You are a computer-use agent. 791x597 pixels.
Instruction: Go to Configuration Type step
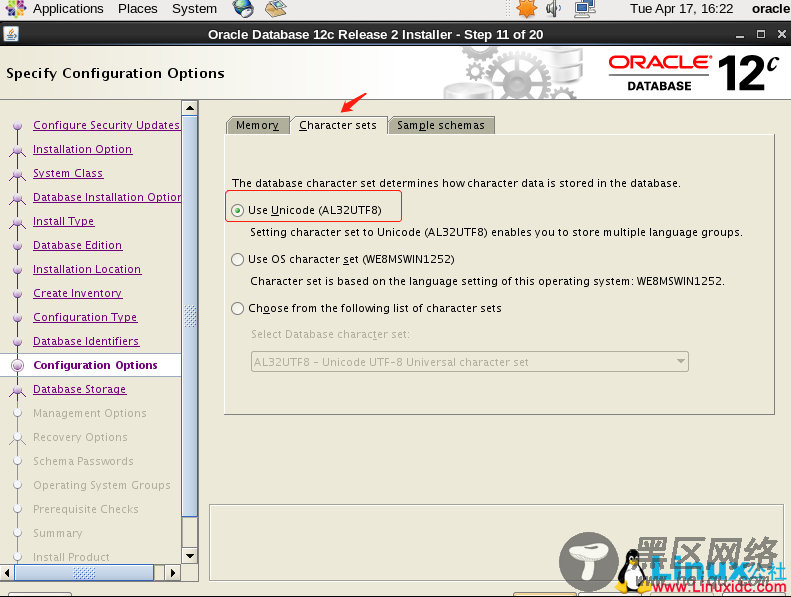pos(85,317)
